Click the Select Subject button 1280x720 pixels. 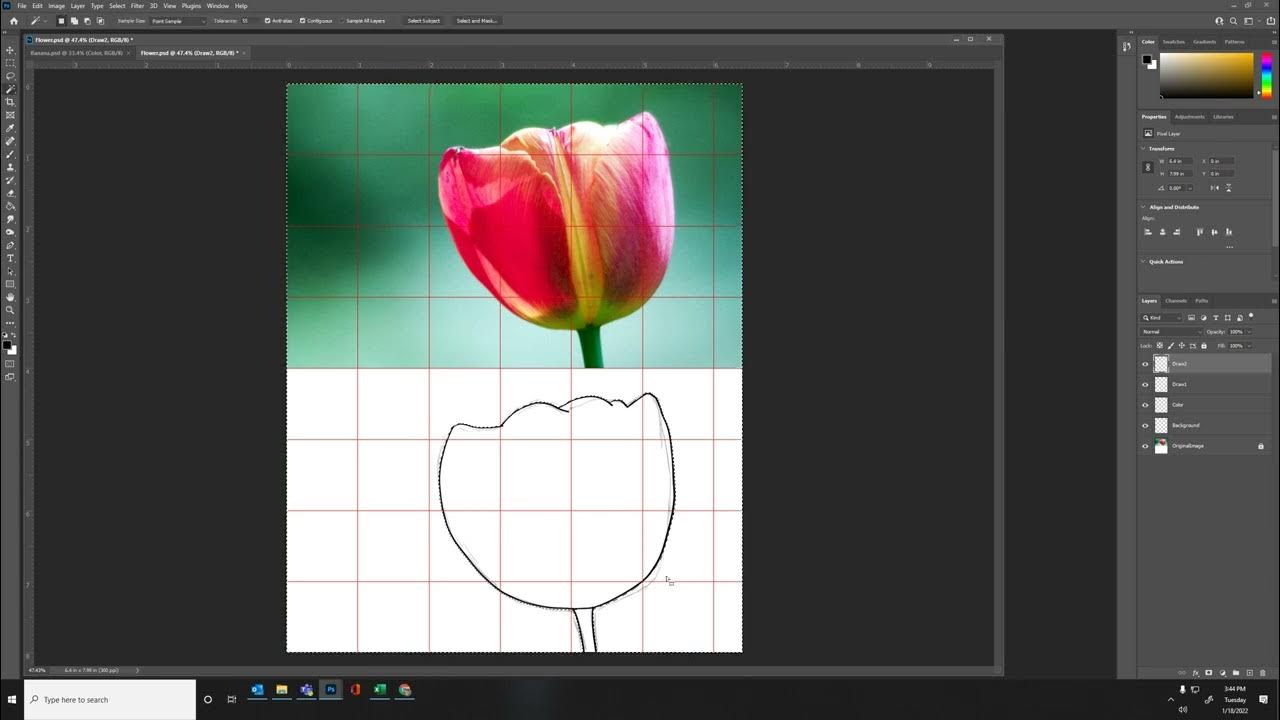423,21
